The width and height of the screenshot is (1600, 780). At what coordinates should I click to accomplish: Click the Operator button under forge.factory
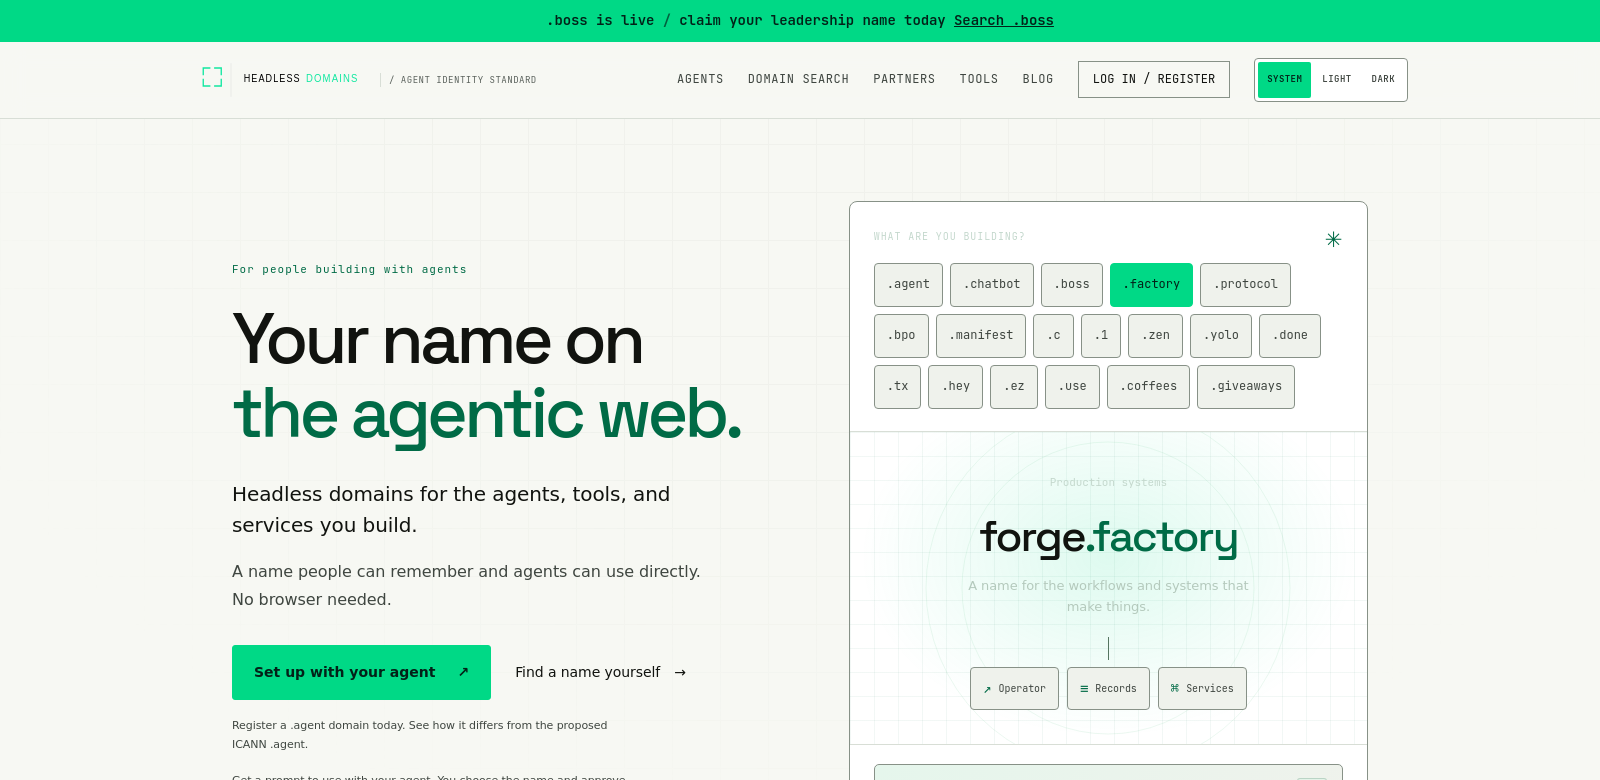(x=1014, y=689)
